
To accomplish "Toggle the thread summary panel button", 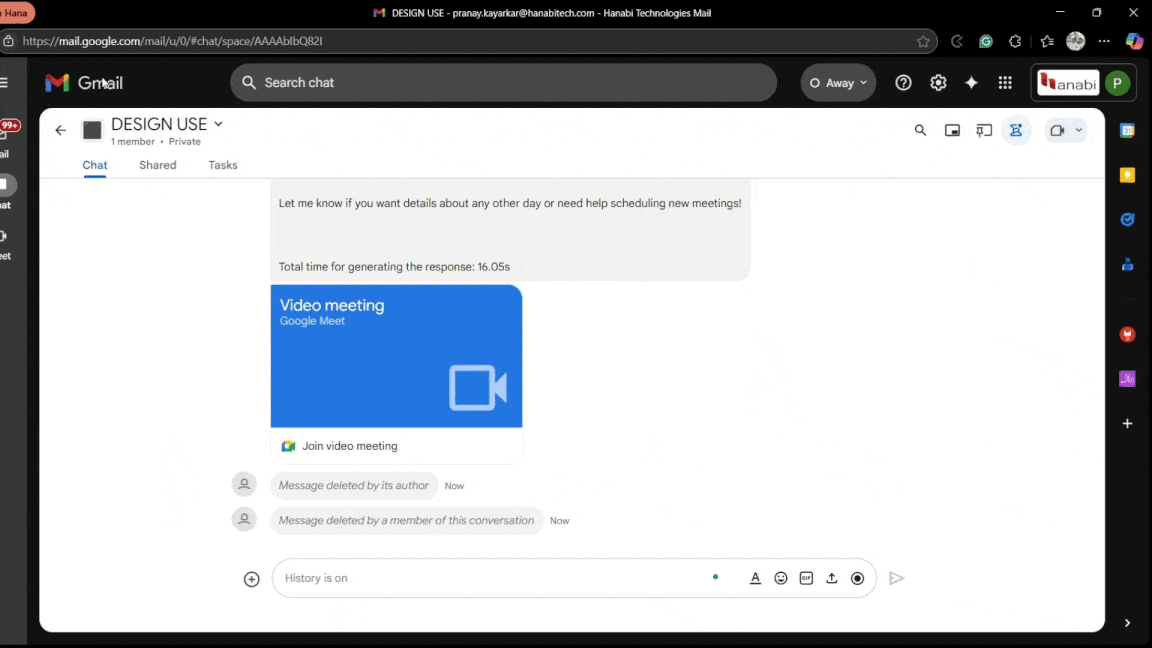I will pos(1016,130).
